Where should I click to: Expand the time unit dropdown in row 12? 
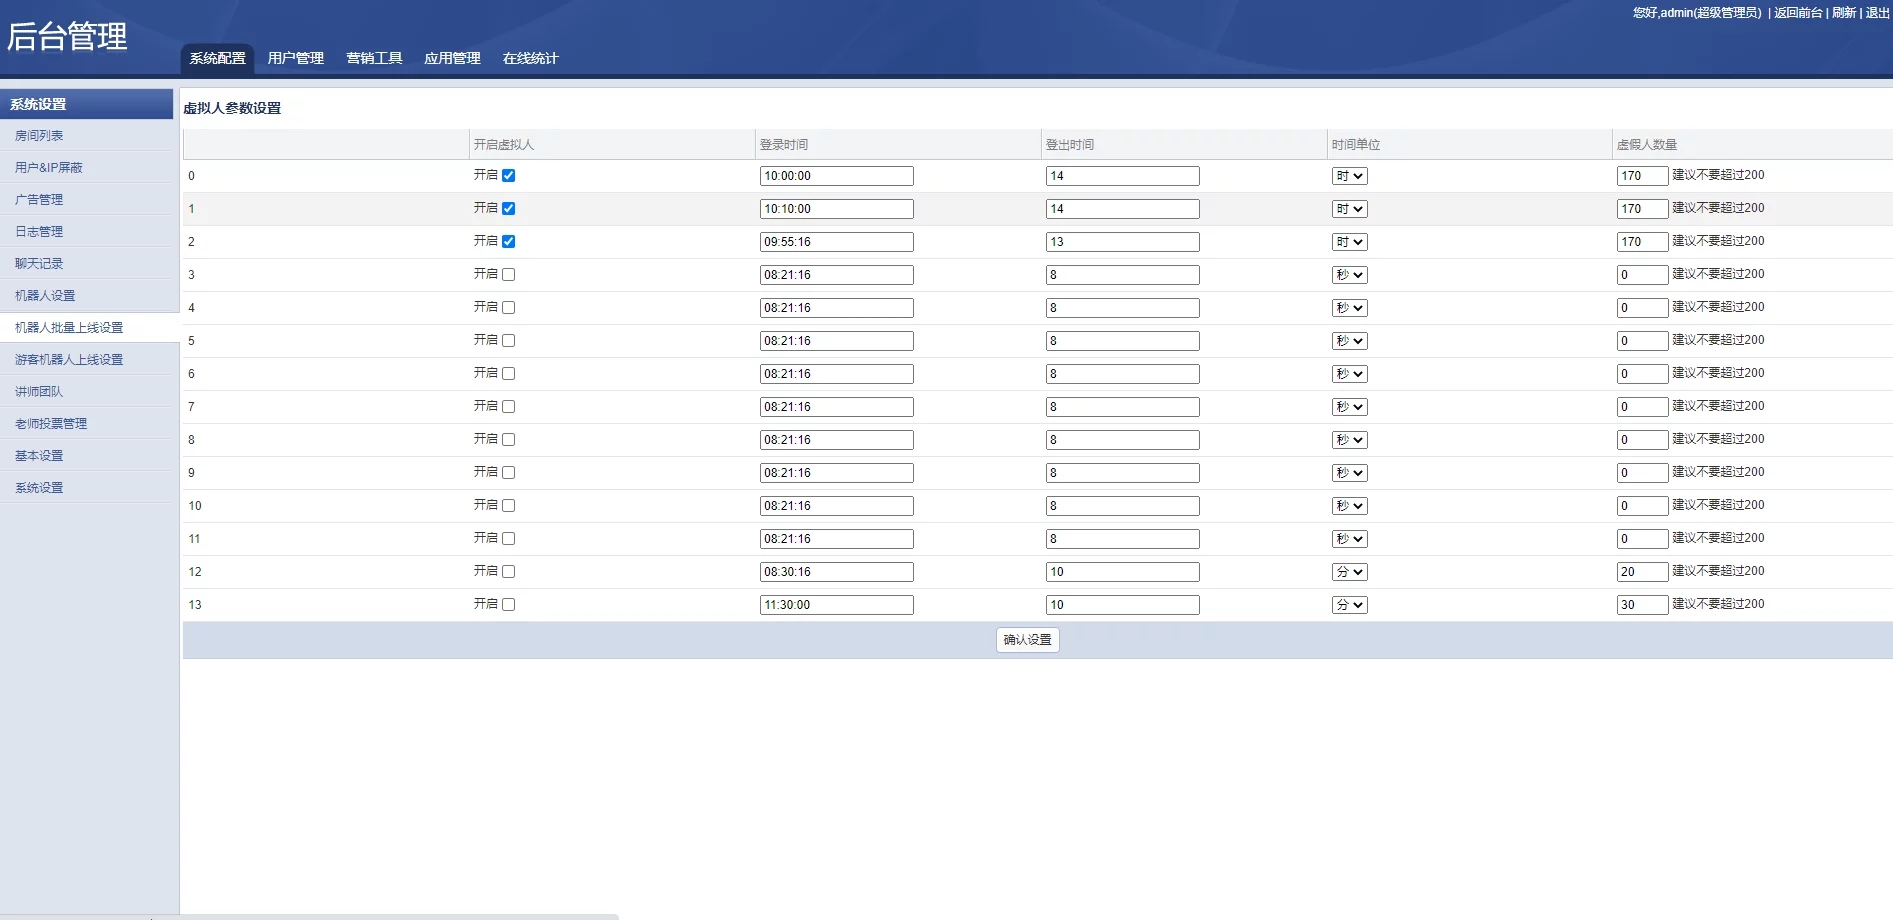1349,572
